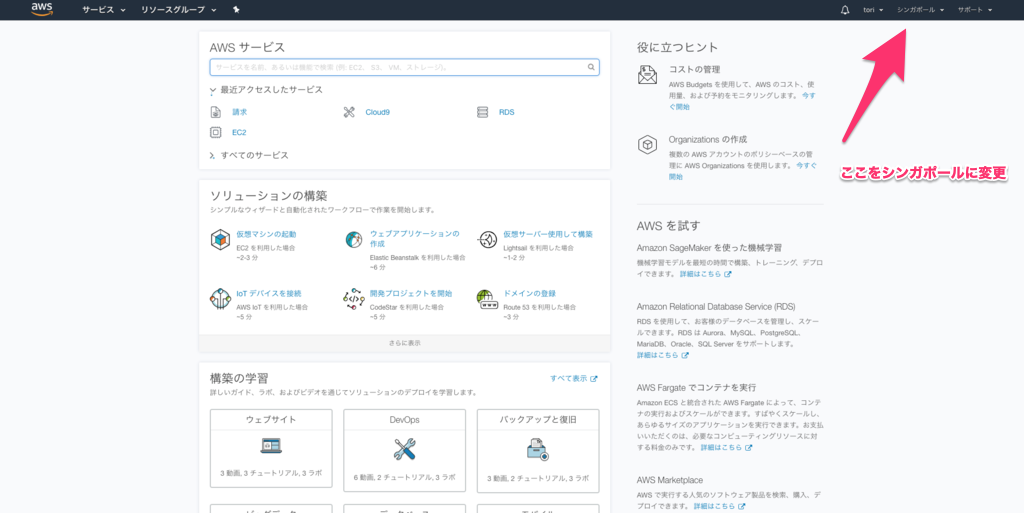The height and width of the screenshot is (513, 1024).
Task: Click the Elastic Beanstalk web app icon
Action: click(353, 240)
